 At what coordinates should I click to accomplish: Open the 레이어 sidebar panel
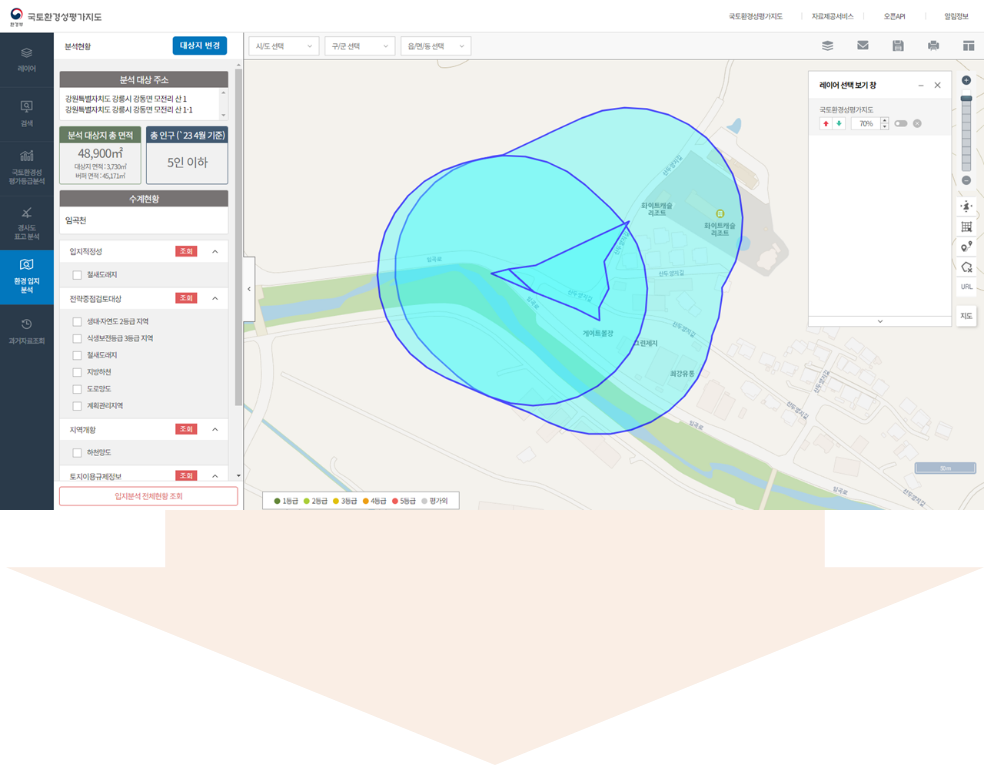[x=27, y=58]
